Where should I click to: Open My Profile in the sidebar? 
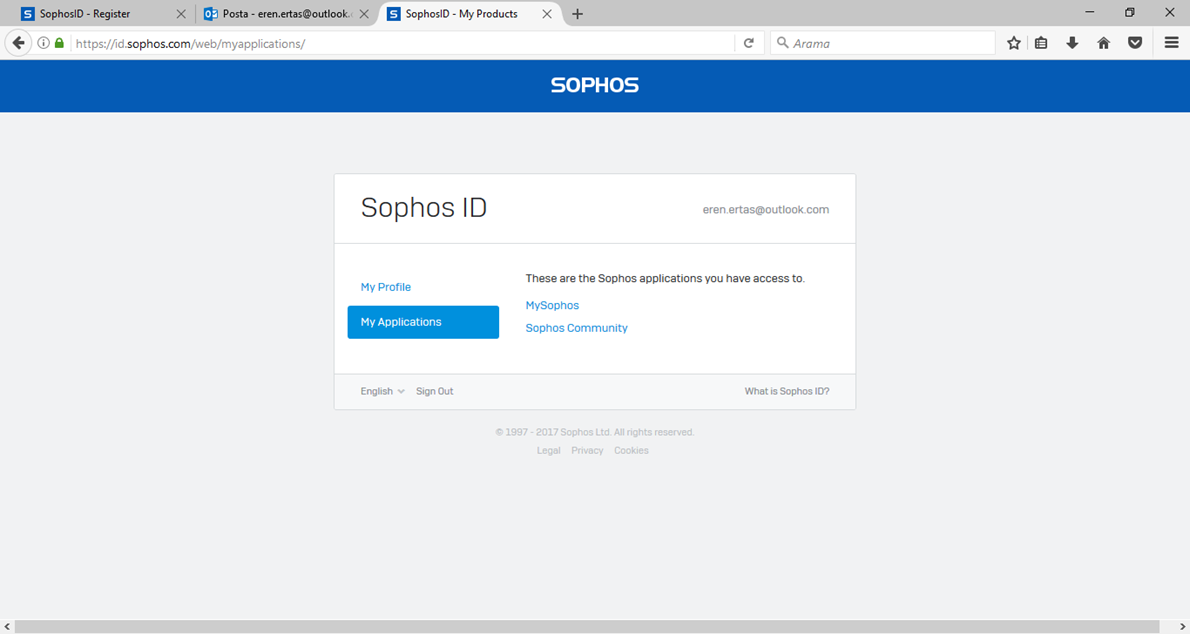point(386,287)
